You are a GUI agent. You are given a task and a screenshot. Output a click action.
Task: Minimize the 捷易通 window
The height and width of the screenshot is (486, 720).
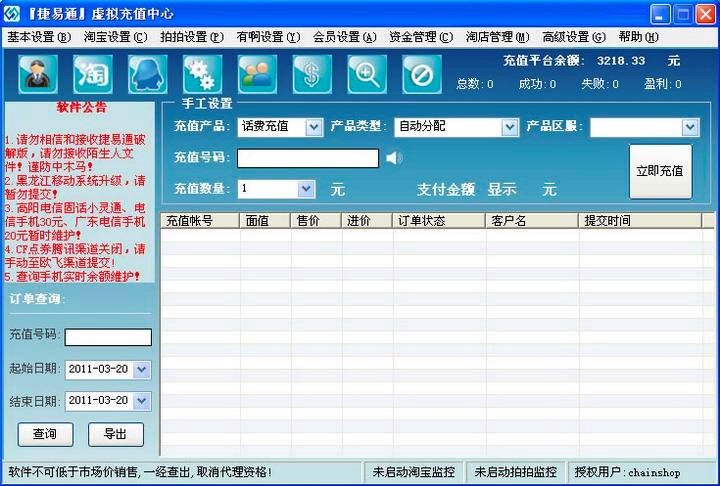point(660,14)
